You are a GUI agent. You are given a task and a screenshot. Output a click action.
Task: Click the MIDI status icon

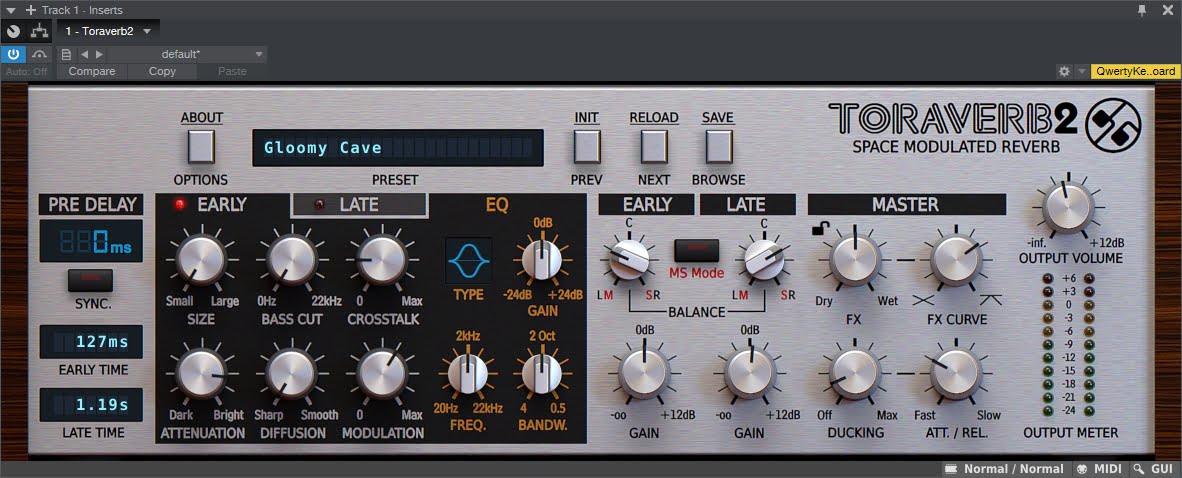click(x=1081, y=469)
